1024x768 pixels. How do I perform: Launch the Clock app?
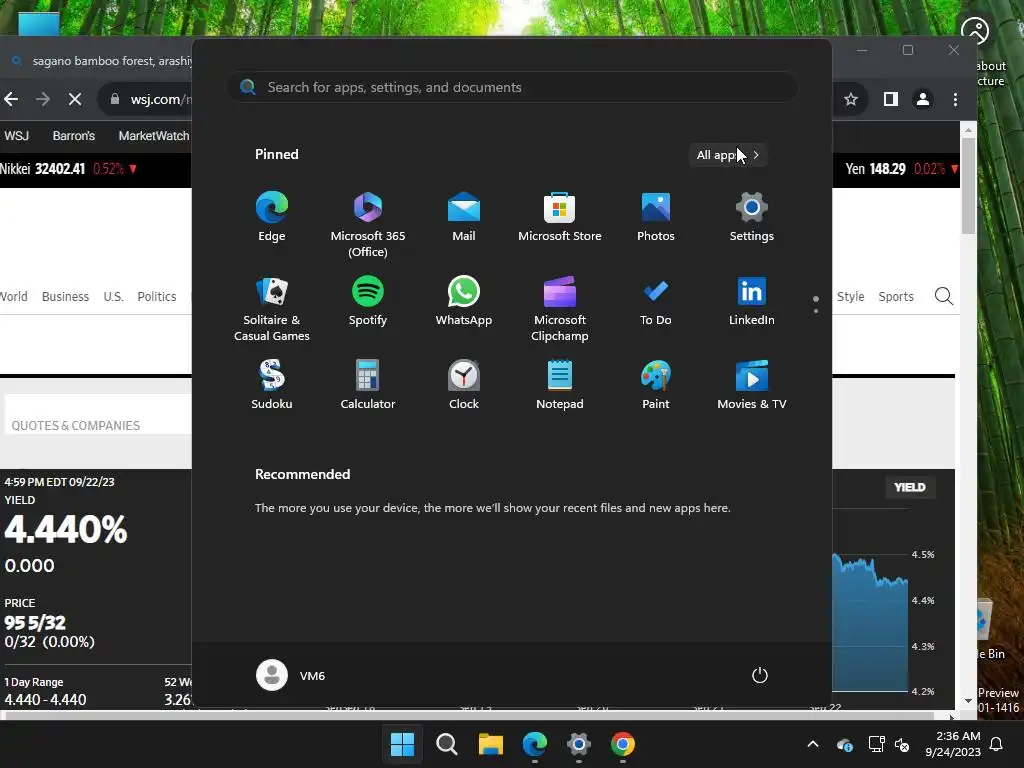click(x=464, y=385)
